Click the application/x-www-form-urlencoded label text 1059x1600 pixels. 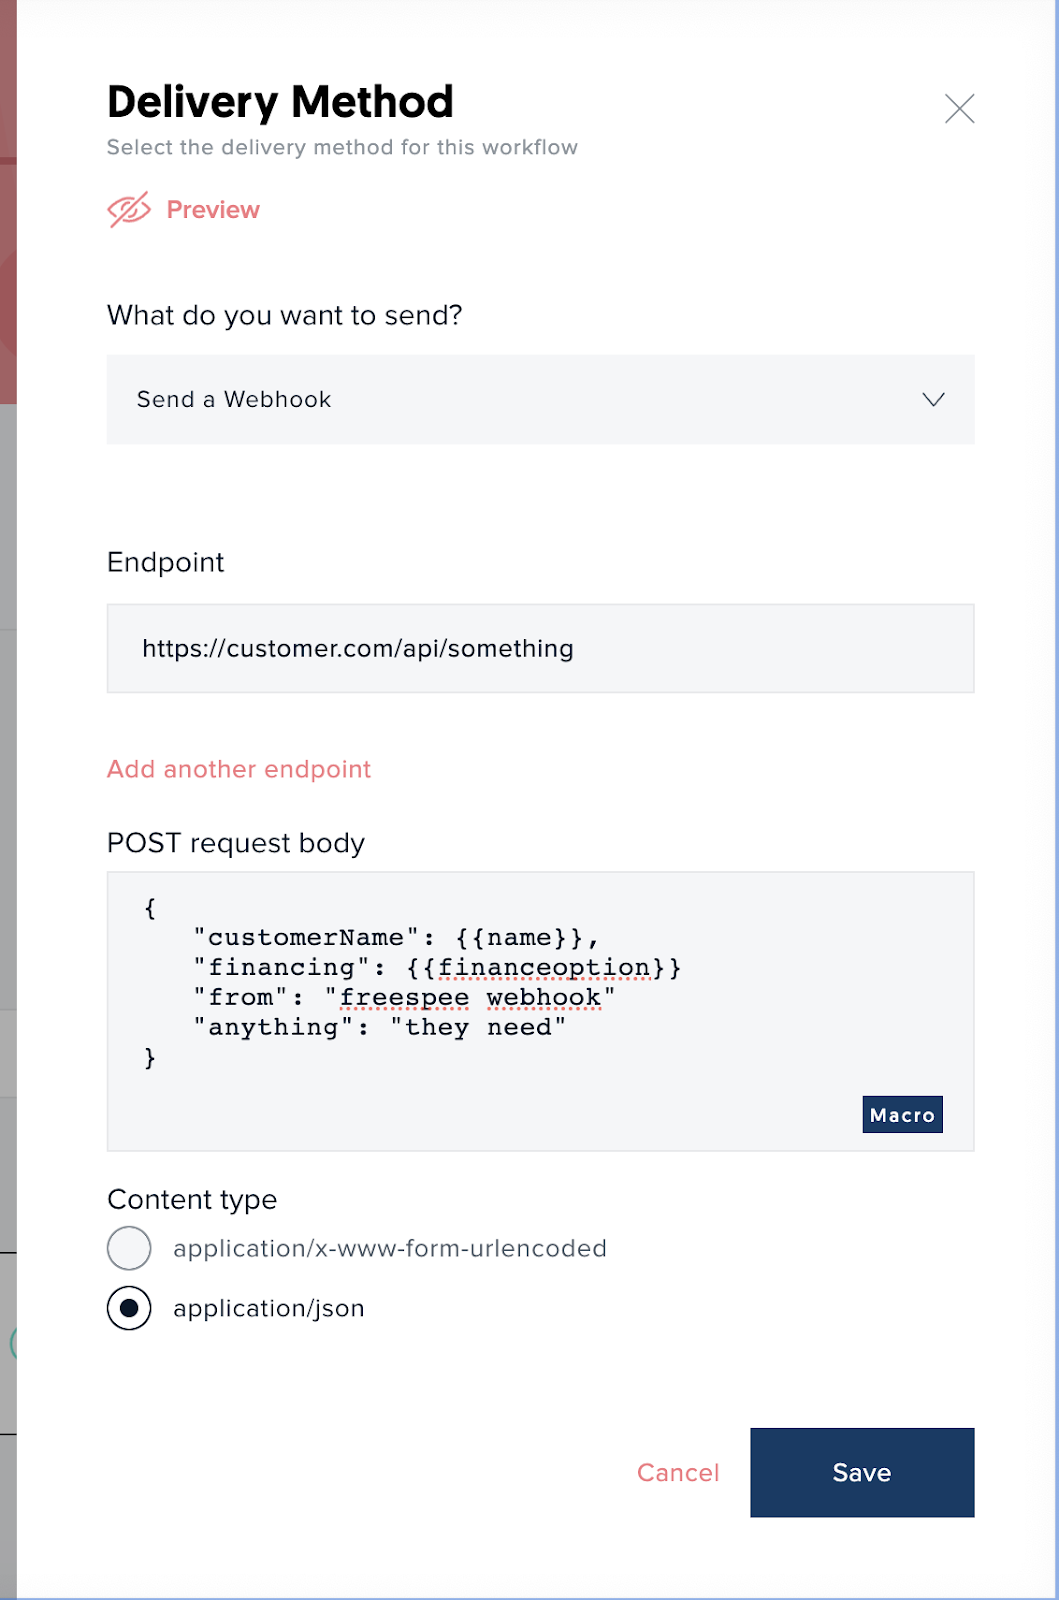pyautogui.click(x=390, y=1248)
